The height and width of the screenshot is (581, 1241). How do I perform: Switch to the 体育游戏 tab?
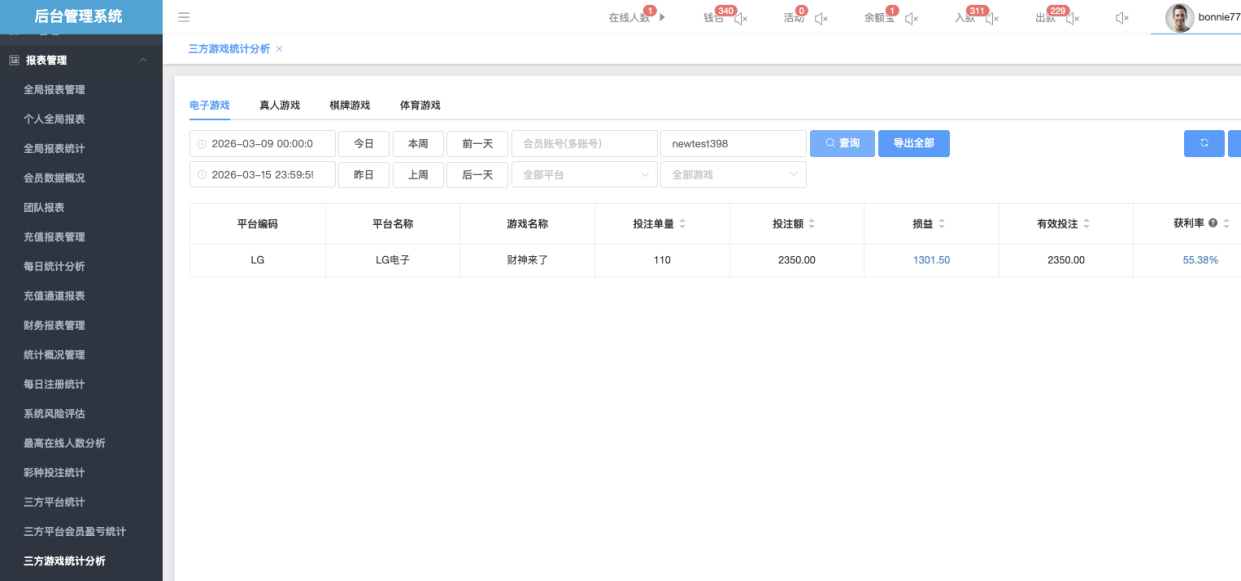coord(420,105)
